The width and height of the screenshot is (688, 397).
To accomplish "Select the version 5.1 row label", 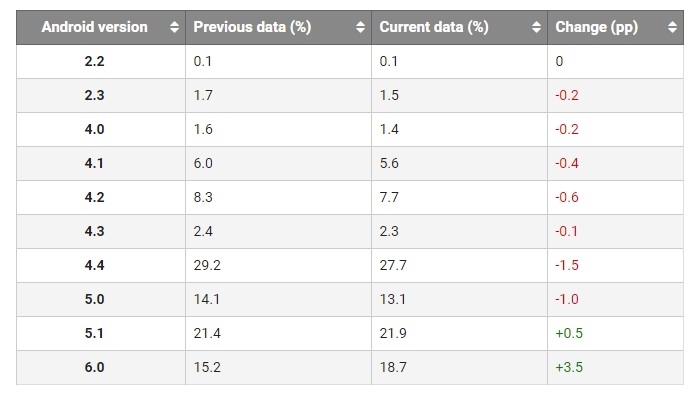I will pos(94,333).
